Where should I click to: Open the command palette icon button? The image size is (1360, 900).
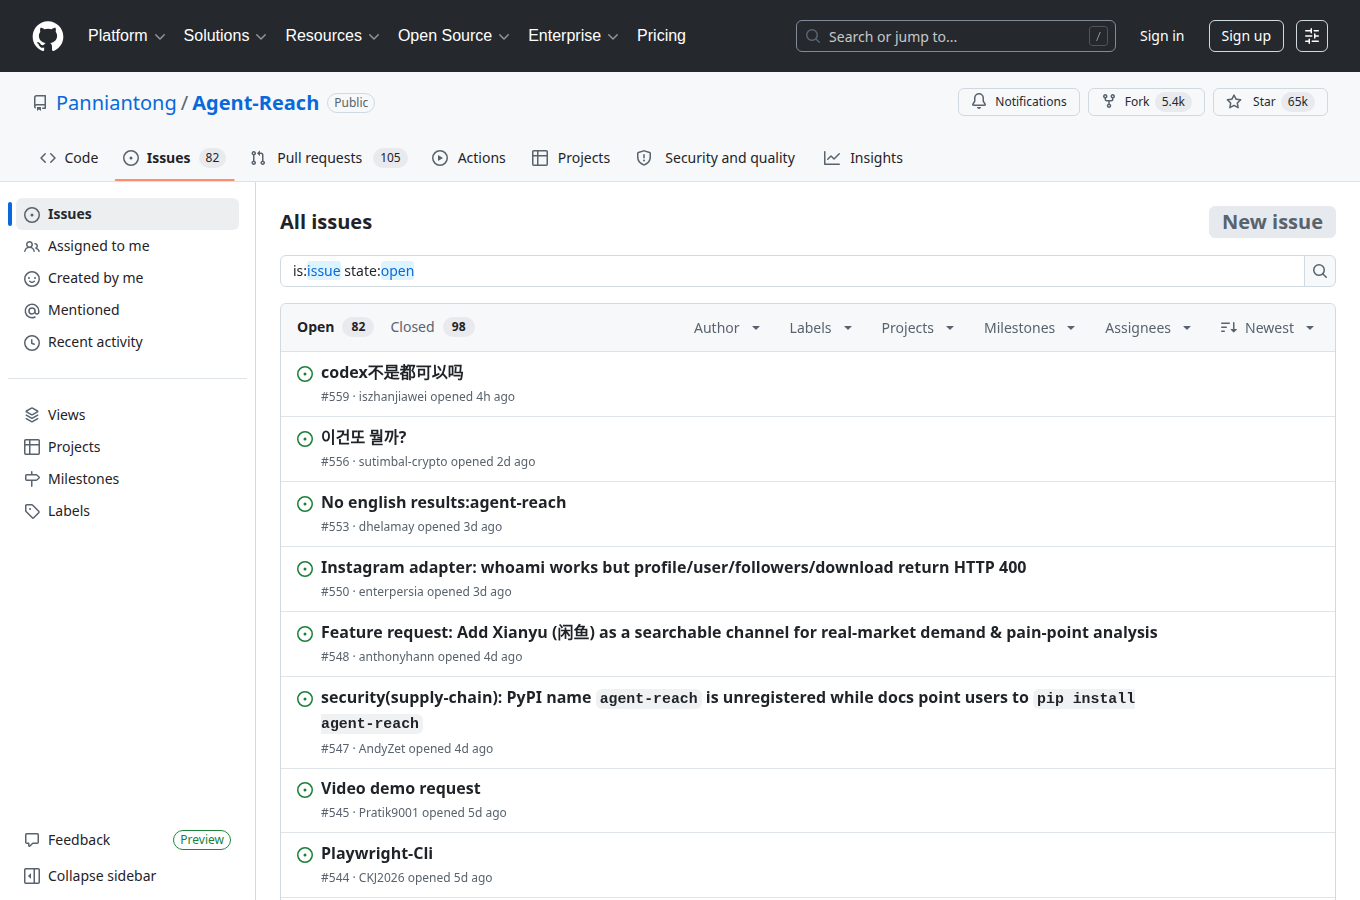[x=1312, y=36]
